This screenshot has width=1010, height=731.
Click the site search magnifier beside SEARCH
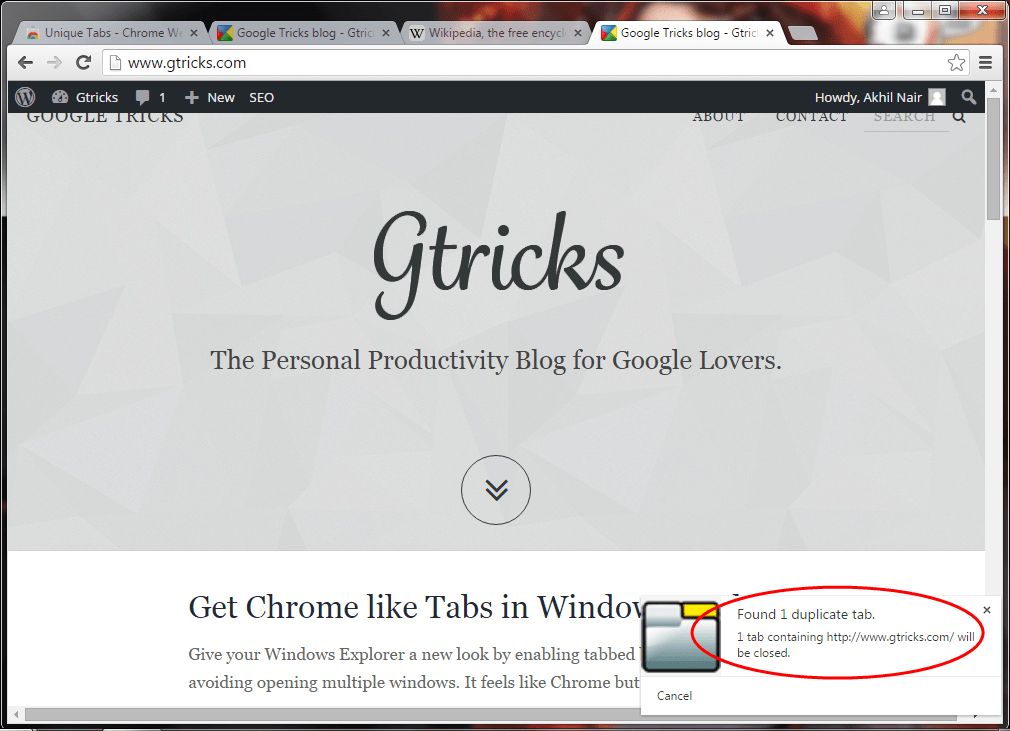(x=959, y=117)
